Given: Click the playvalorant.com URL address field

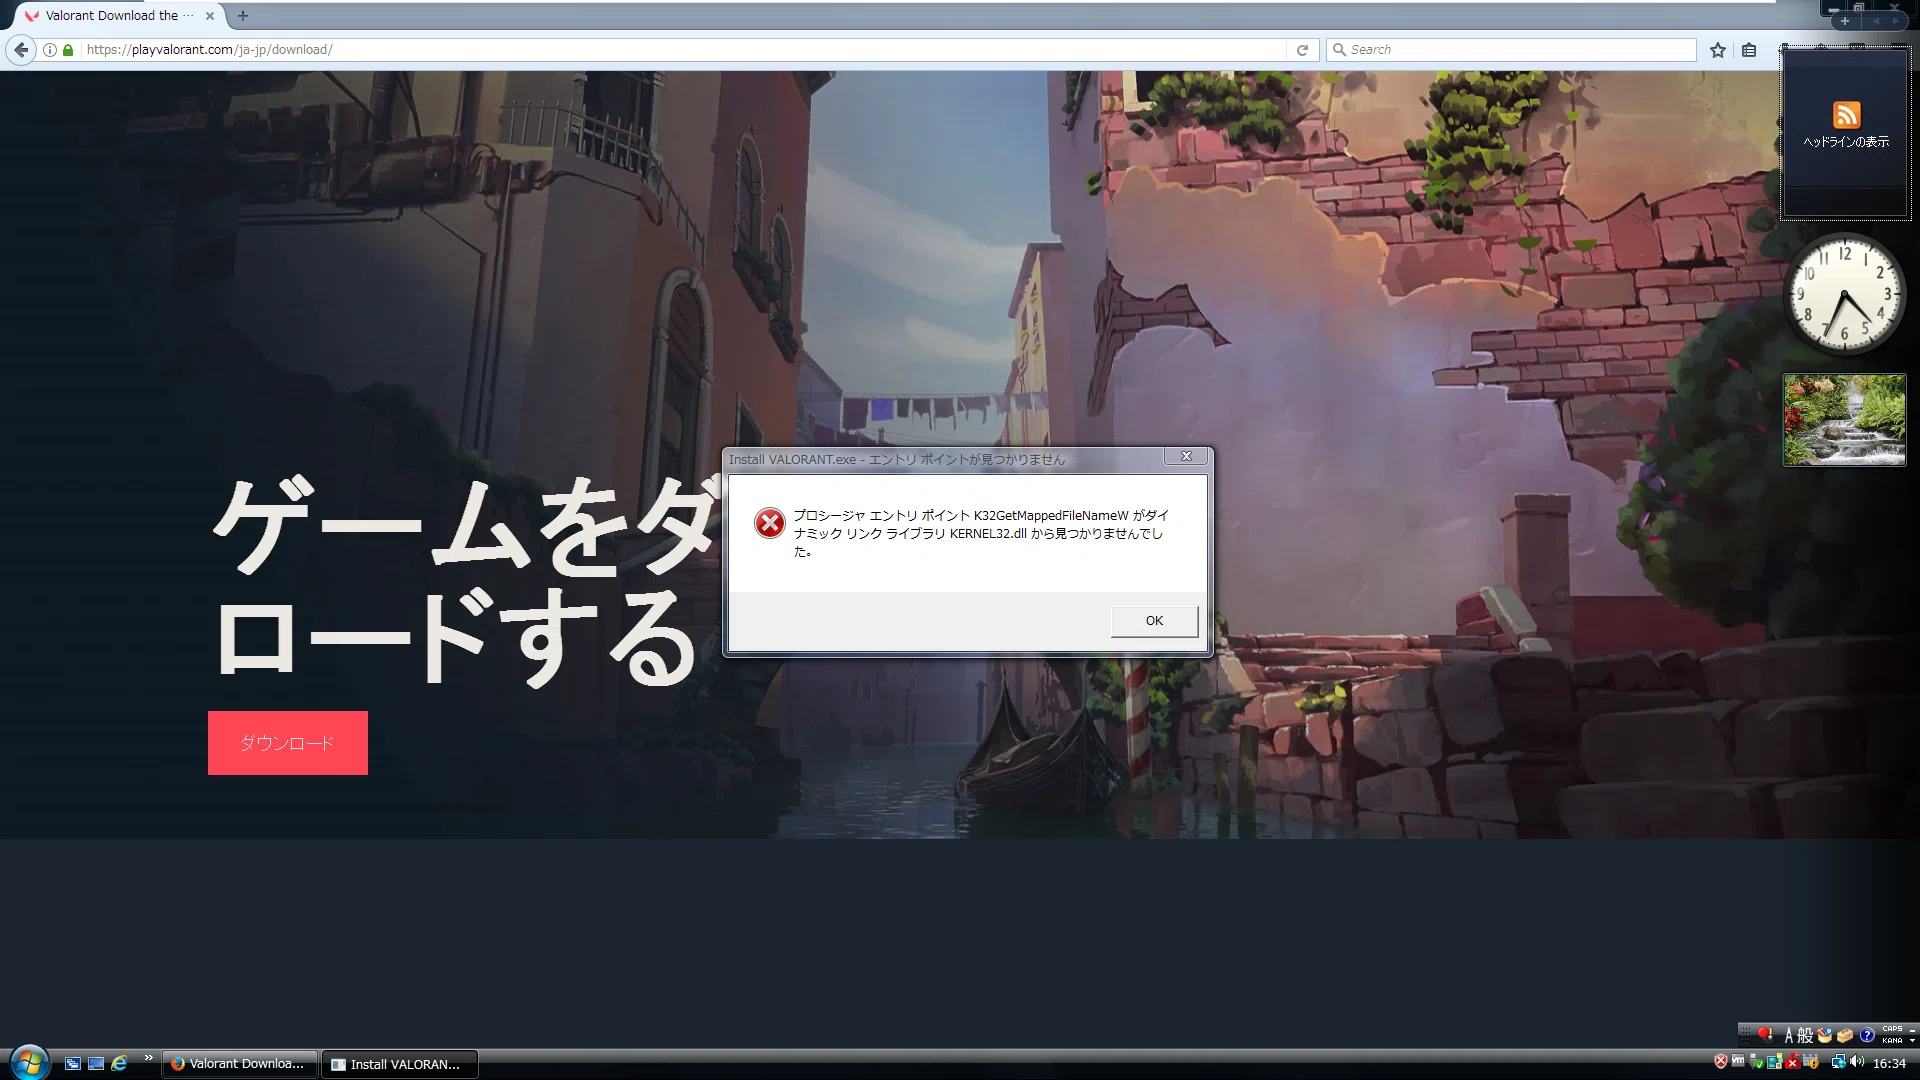Looking at the screenshot, I should pyautogui.click(x=682, y=49).
